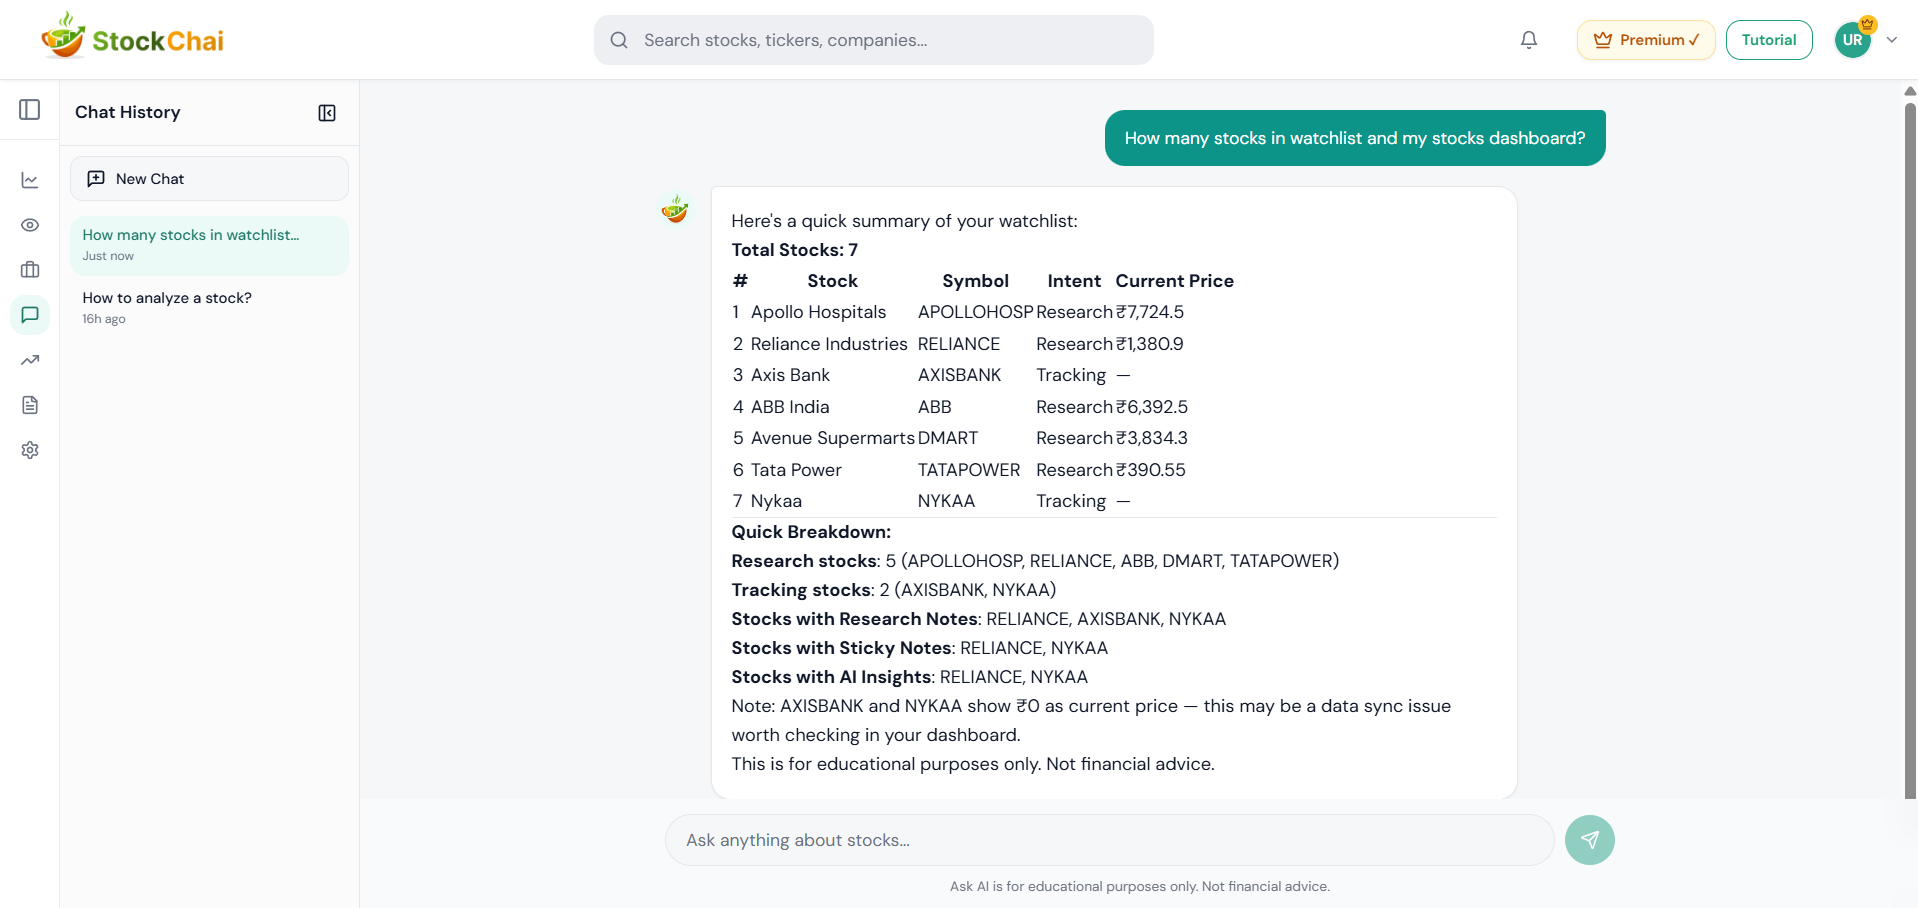Toggle the left sidebar panel
1918x908 pixels.
[30, 110]
